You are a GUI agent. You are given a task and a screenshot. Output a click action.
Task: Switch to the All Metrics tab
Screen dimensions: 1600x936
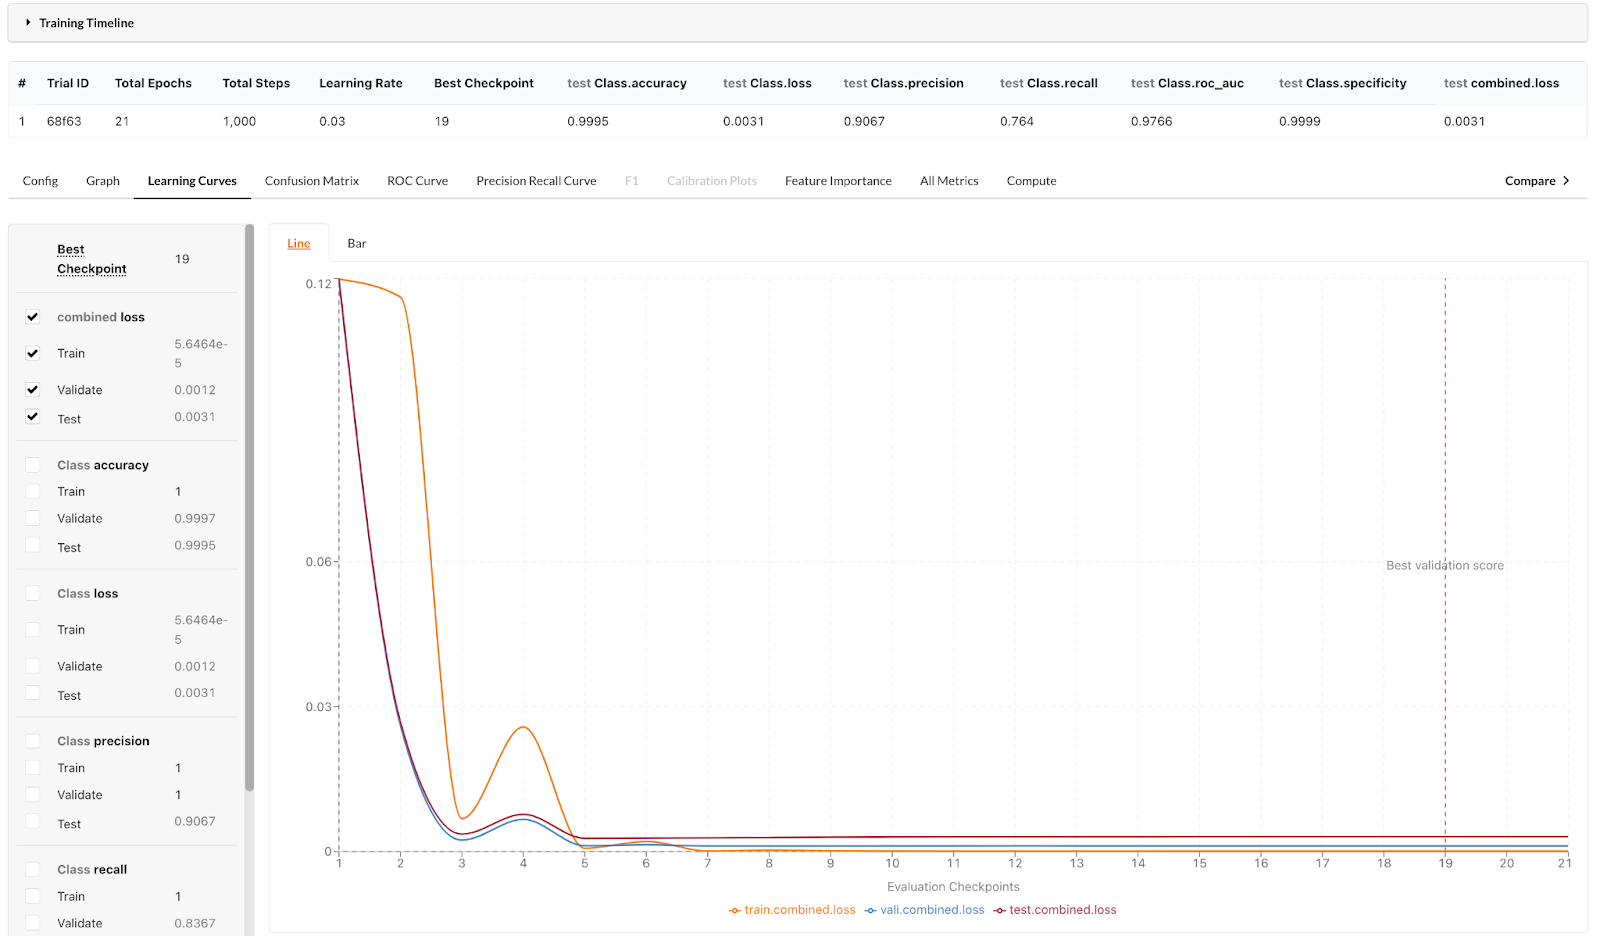click(949, 181)
